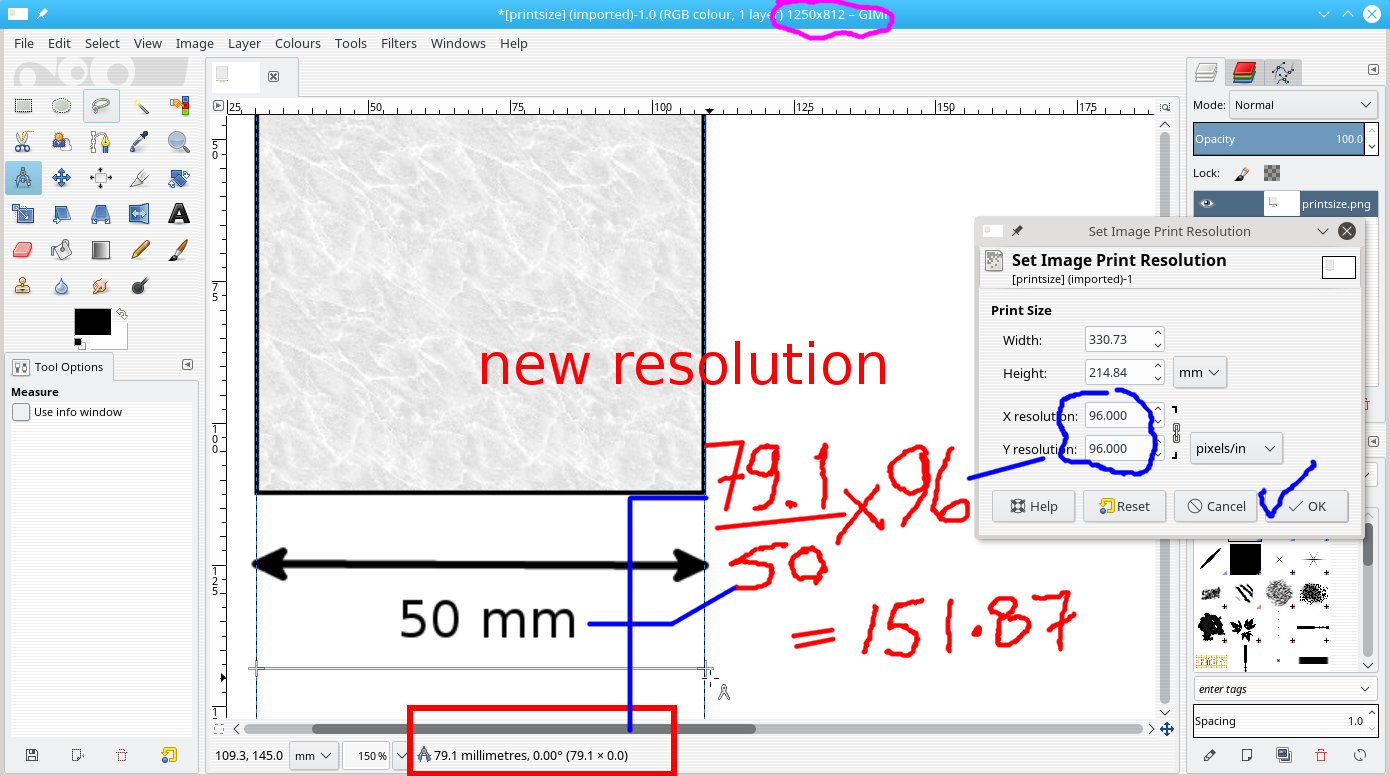The width and height of the screenshot is (1390, 776).
Task: Click the Cancel button in dialog
Action: [1215, 506]
